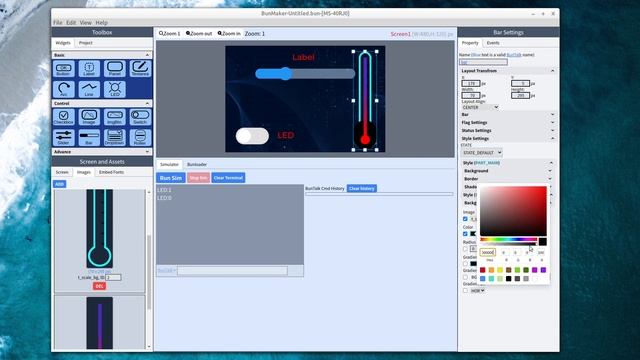Click the Clear Terminal button

click(228, 178)
